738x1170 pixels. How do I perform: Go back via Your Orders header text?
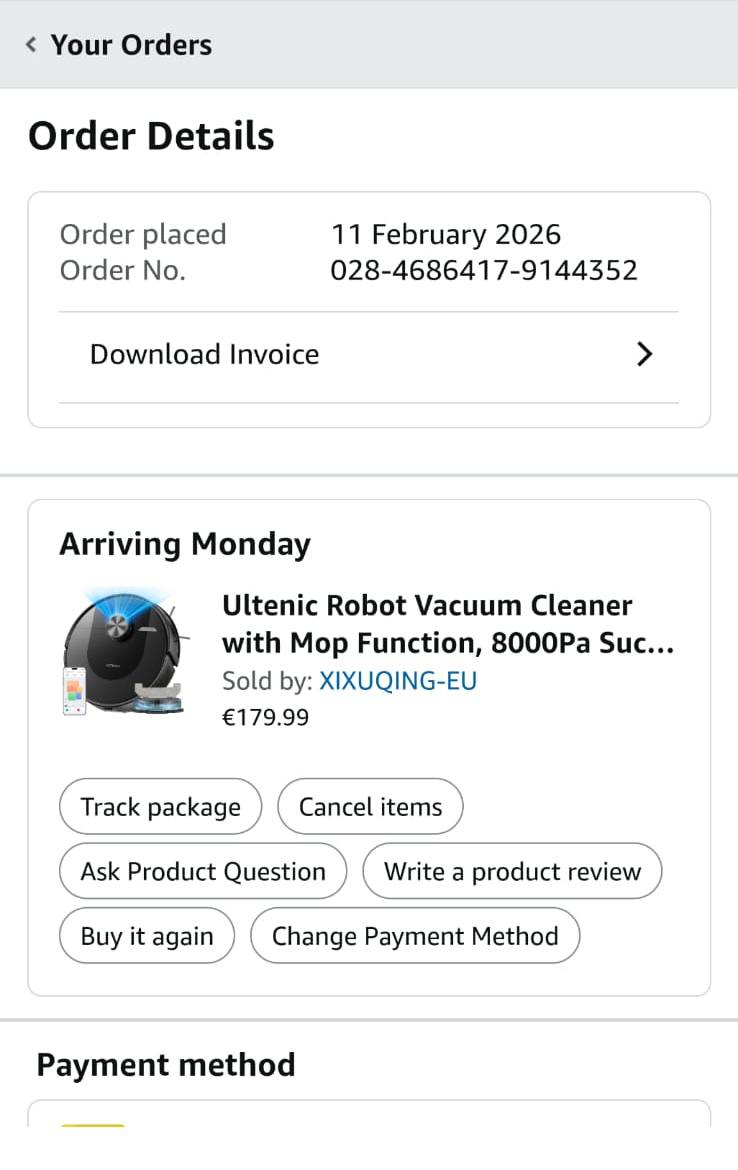[x=131, y=45]
